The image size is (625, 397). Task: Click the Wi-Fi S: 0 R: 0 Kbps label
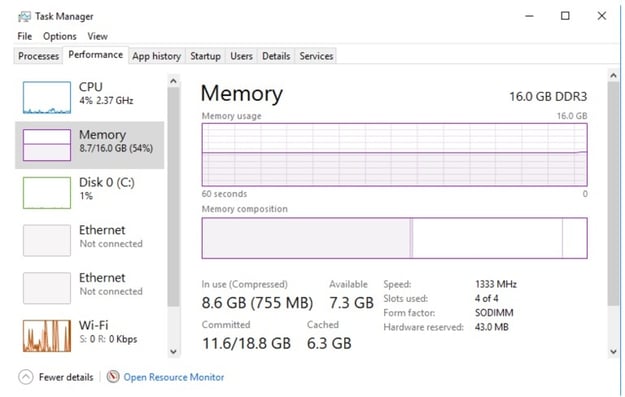click(x=108, y=332)
